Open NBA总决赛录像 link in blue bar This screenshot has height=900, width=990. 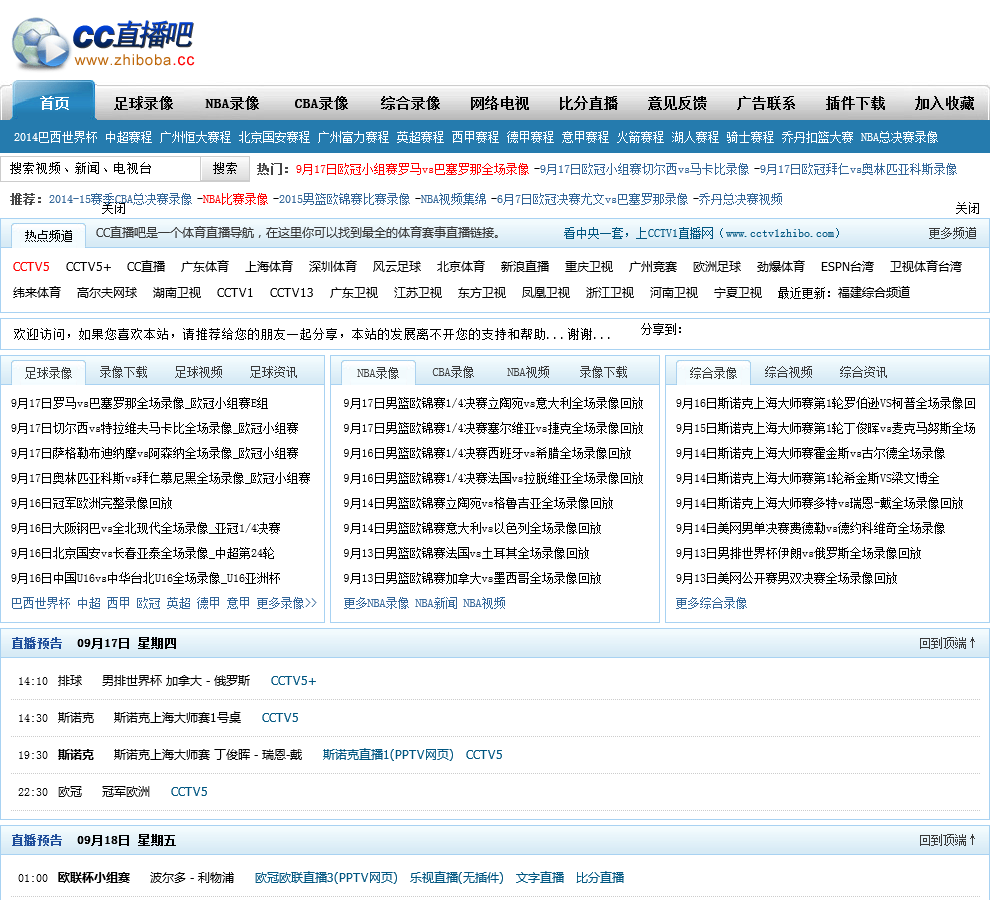[x=899, y=137]
